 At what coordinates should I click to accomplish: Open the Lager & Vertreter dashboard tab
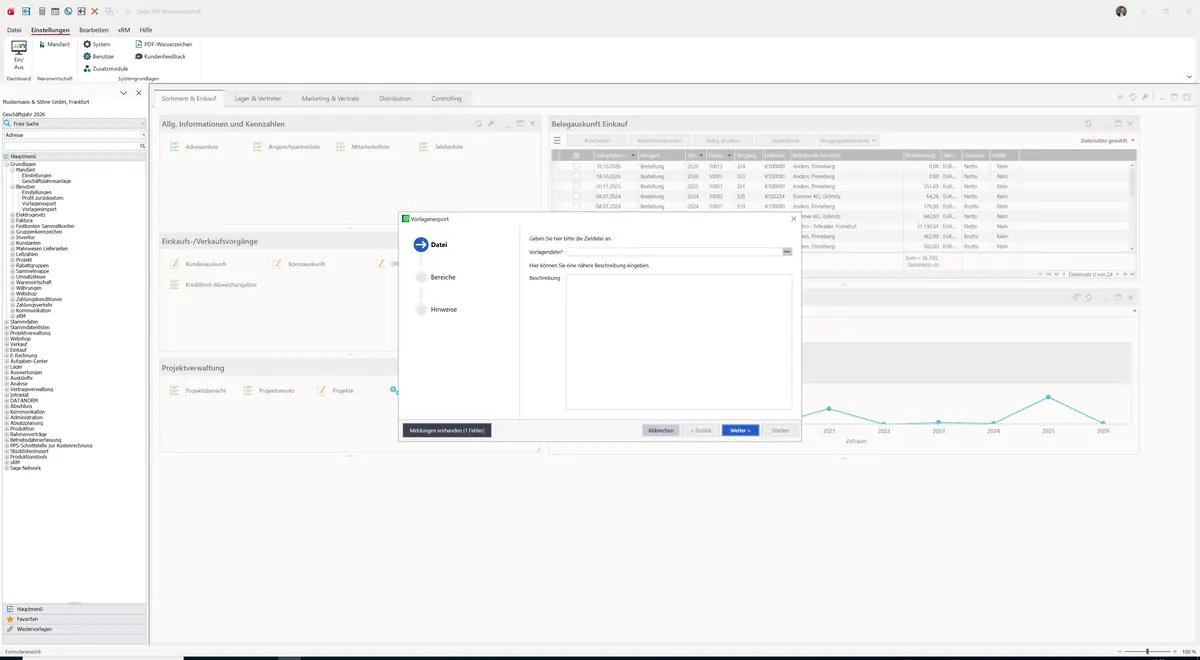(x=258, y=99)
